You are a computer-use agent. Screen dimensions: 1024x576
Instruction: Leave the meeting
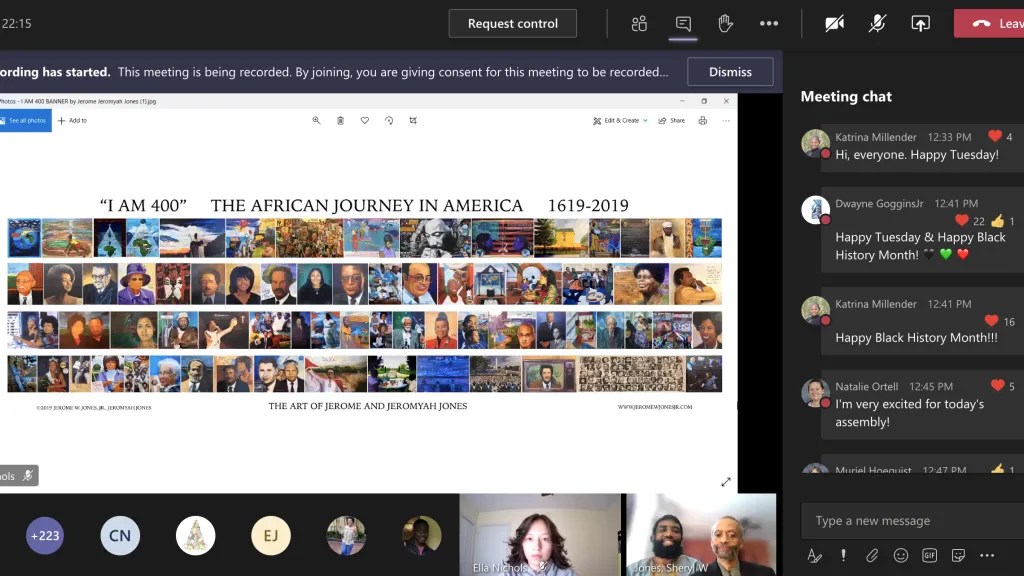(x=989, y=24)
